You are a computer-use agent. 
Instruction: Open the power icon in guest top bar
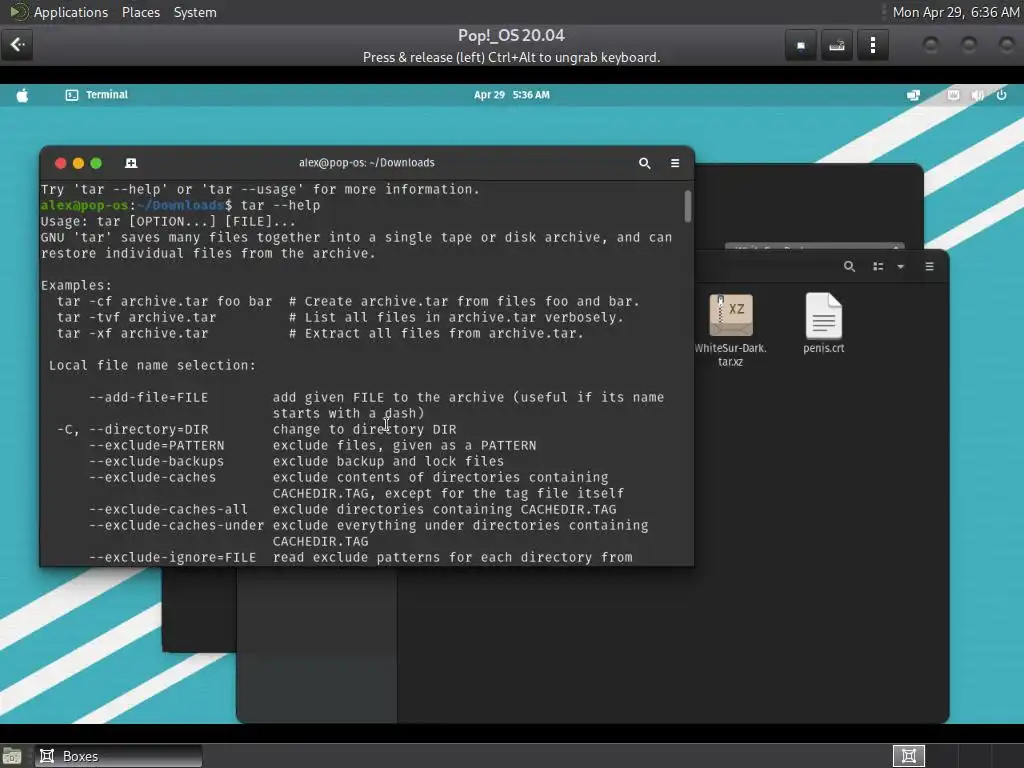[x=1001, y=95]
